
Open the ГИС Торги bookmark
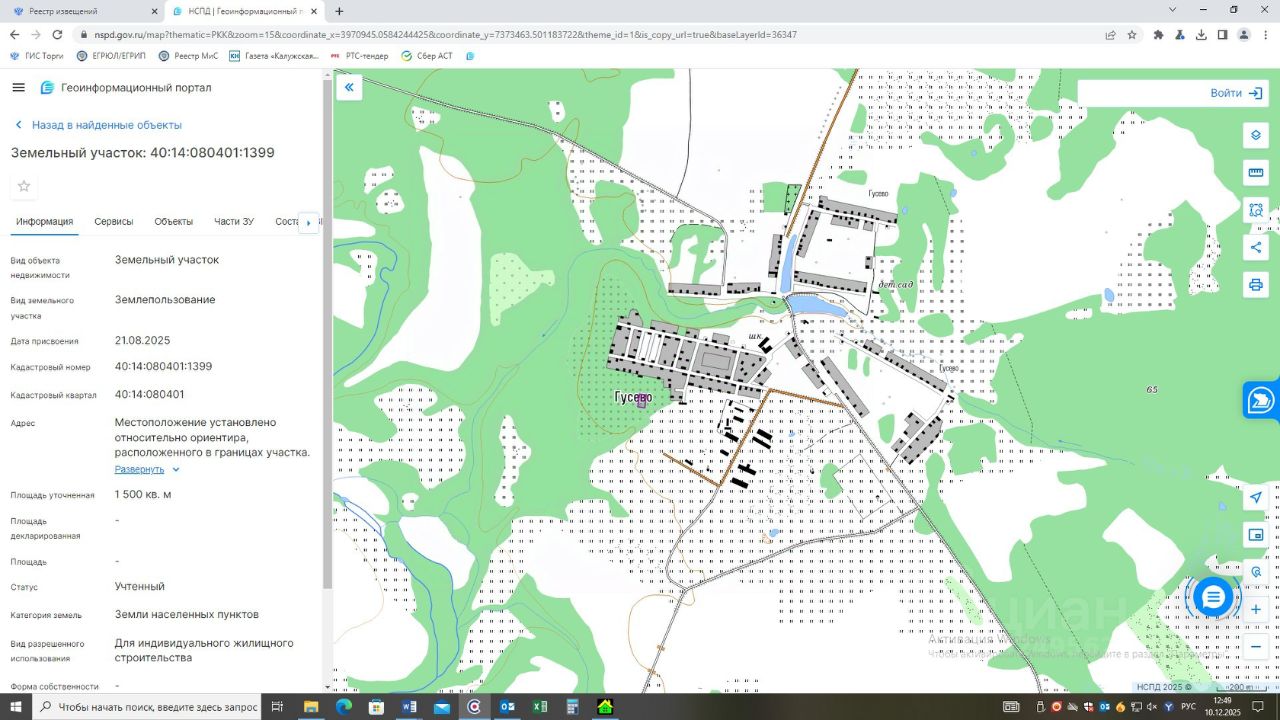coord(37,56)
